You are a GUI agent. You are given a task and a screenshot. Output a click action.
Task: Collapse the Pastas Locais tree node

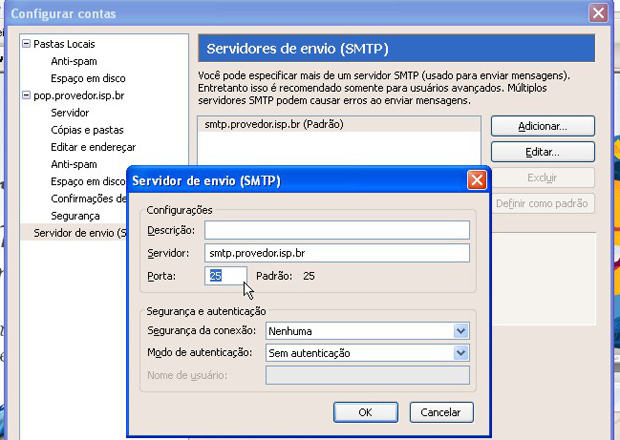26,45
